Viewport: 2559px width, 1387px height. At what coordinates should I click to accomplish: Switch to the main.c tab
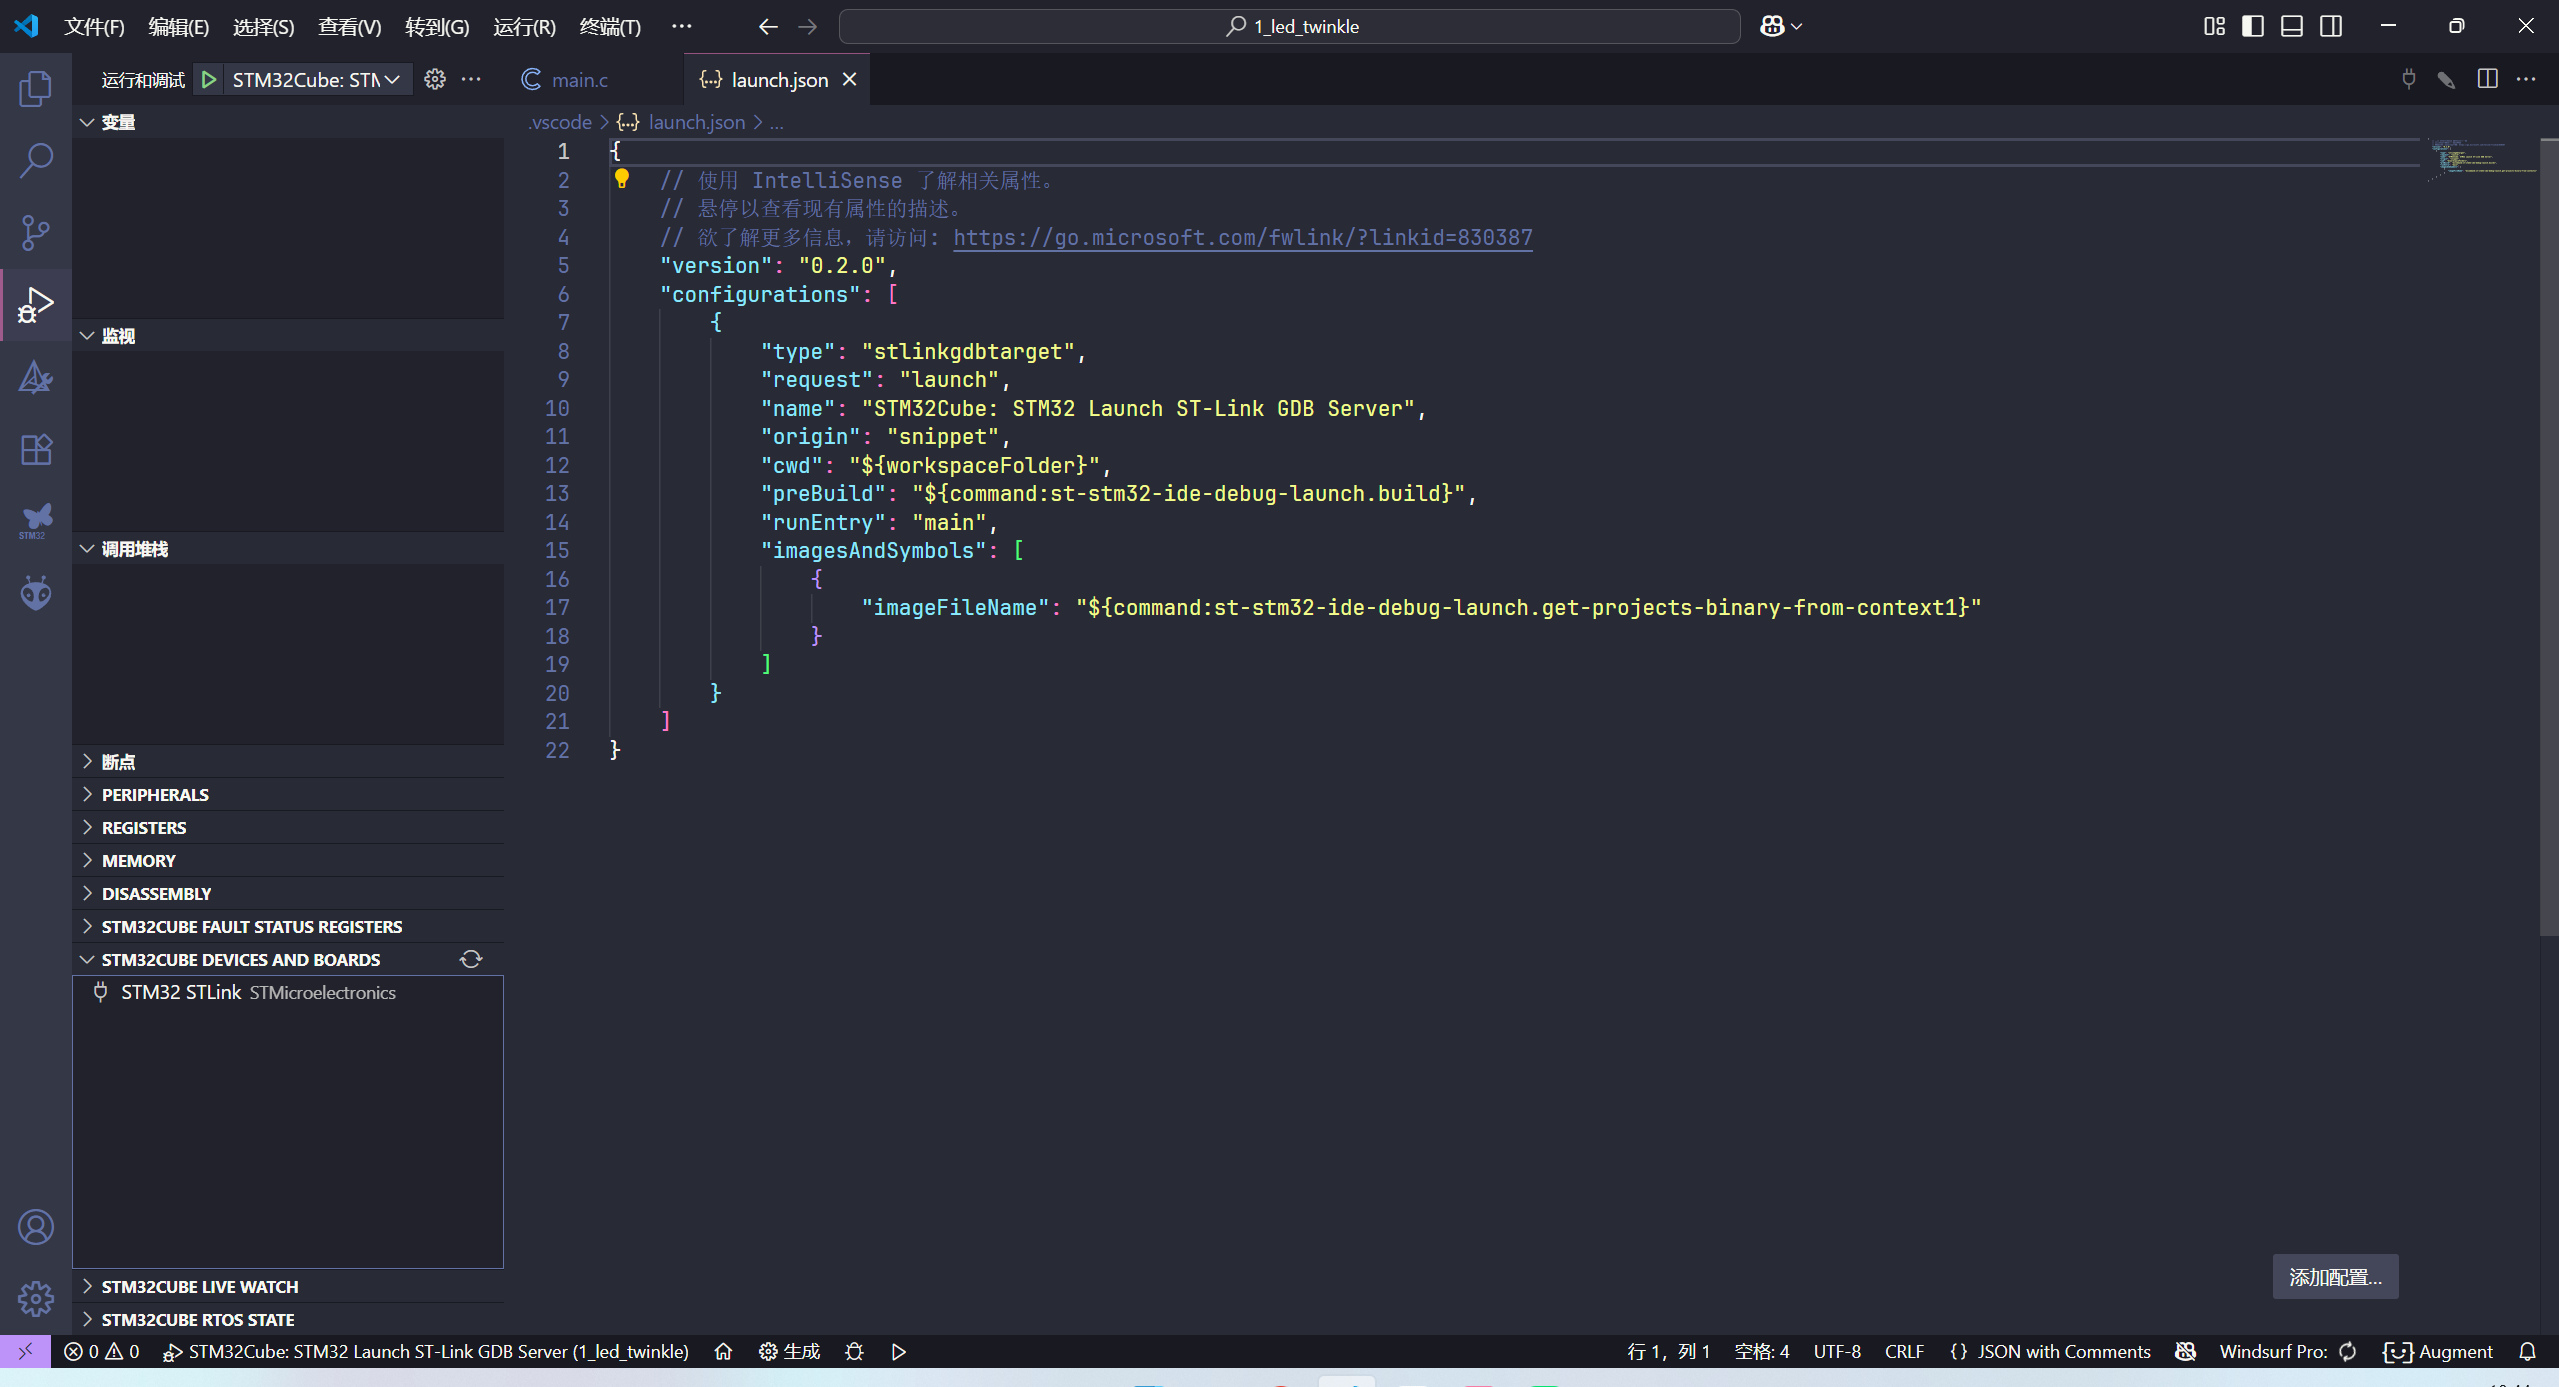pyautogui.click(x=580, y=79)
